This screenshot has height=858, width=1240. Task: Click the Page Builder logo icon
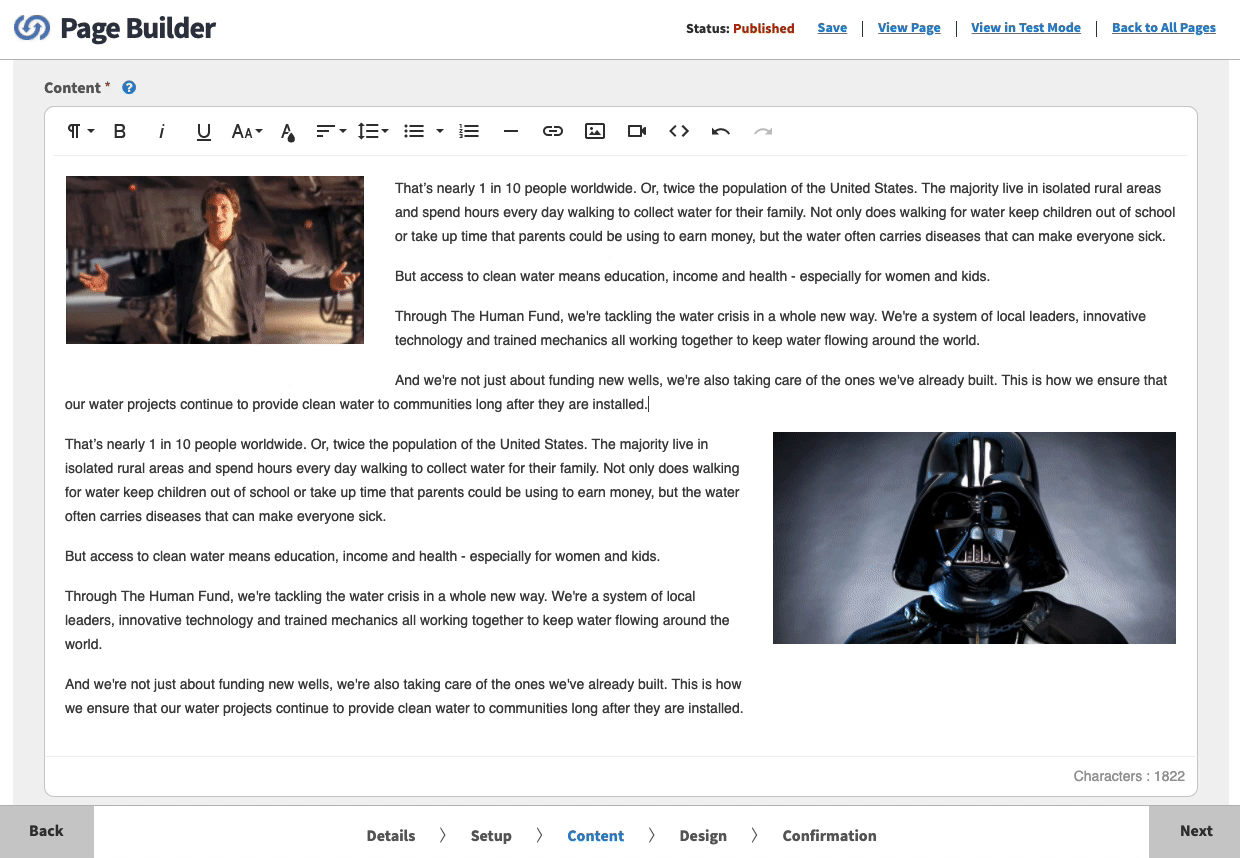click(x=32, y=28)
